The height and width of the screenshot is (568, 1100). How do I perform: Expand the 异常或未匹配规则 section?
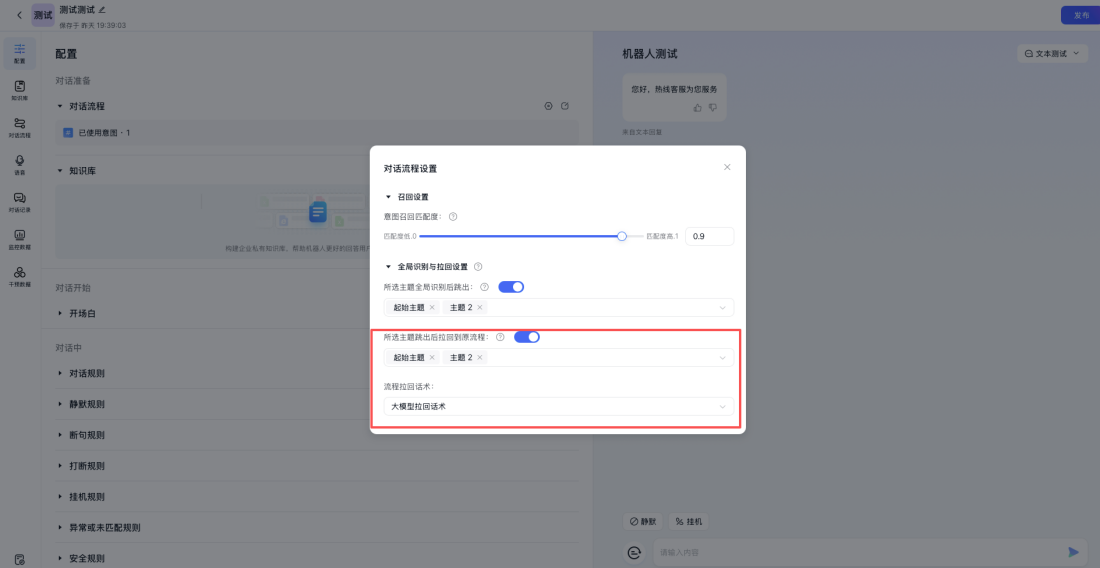click(x=60, y=527)
